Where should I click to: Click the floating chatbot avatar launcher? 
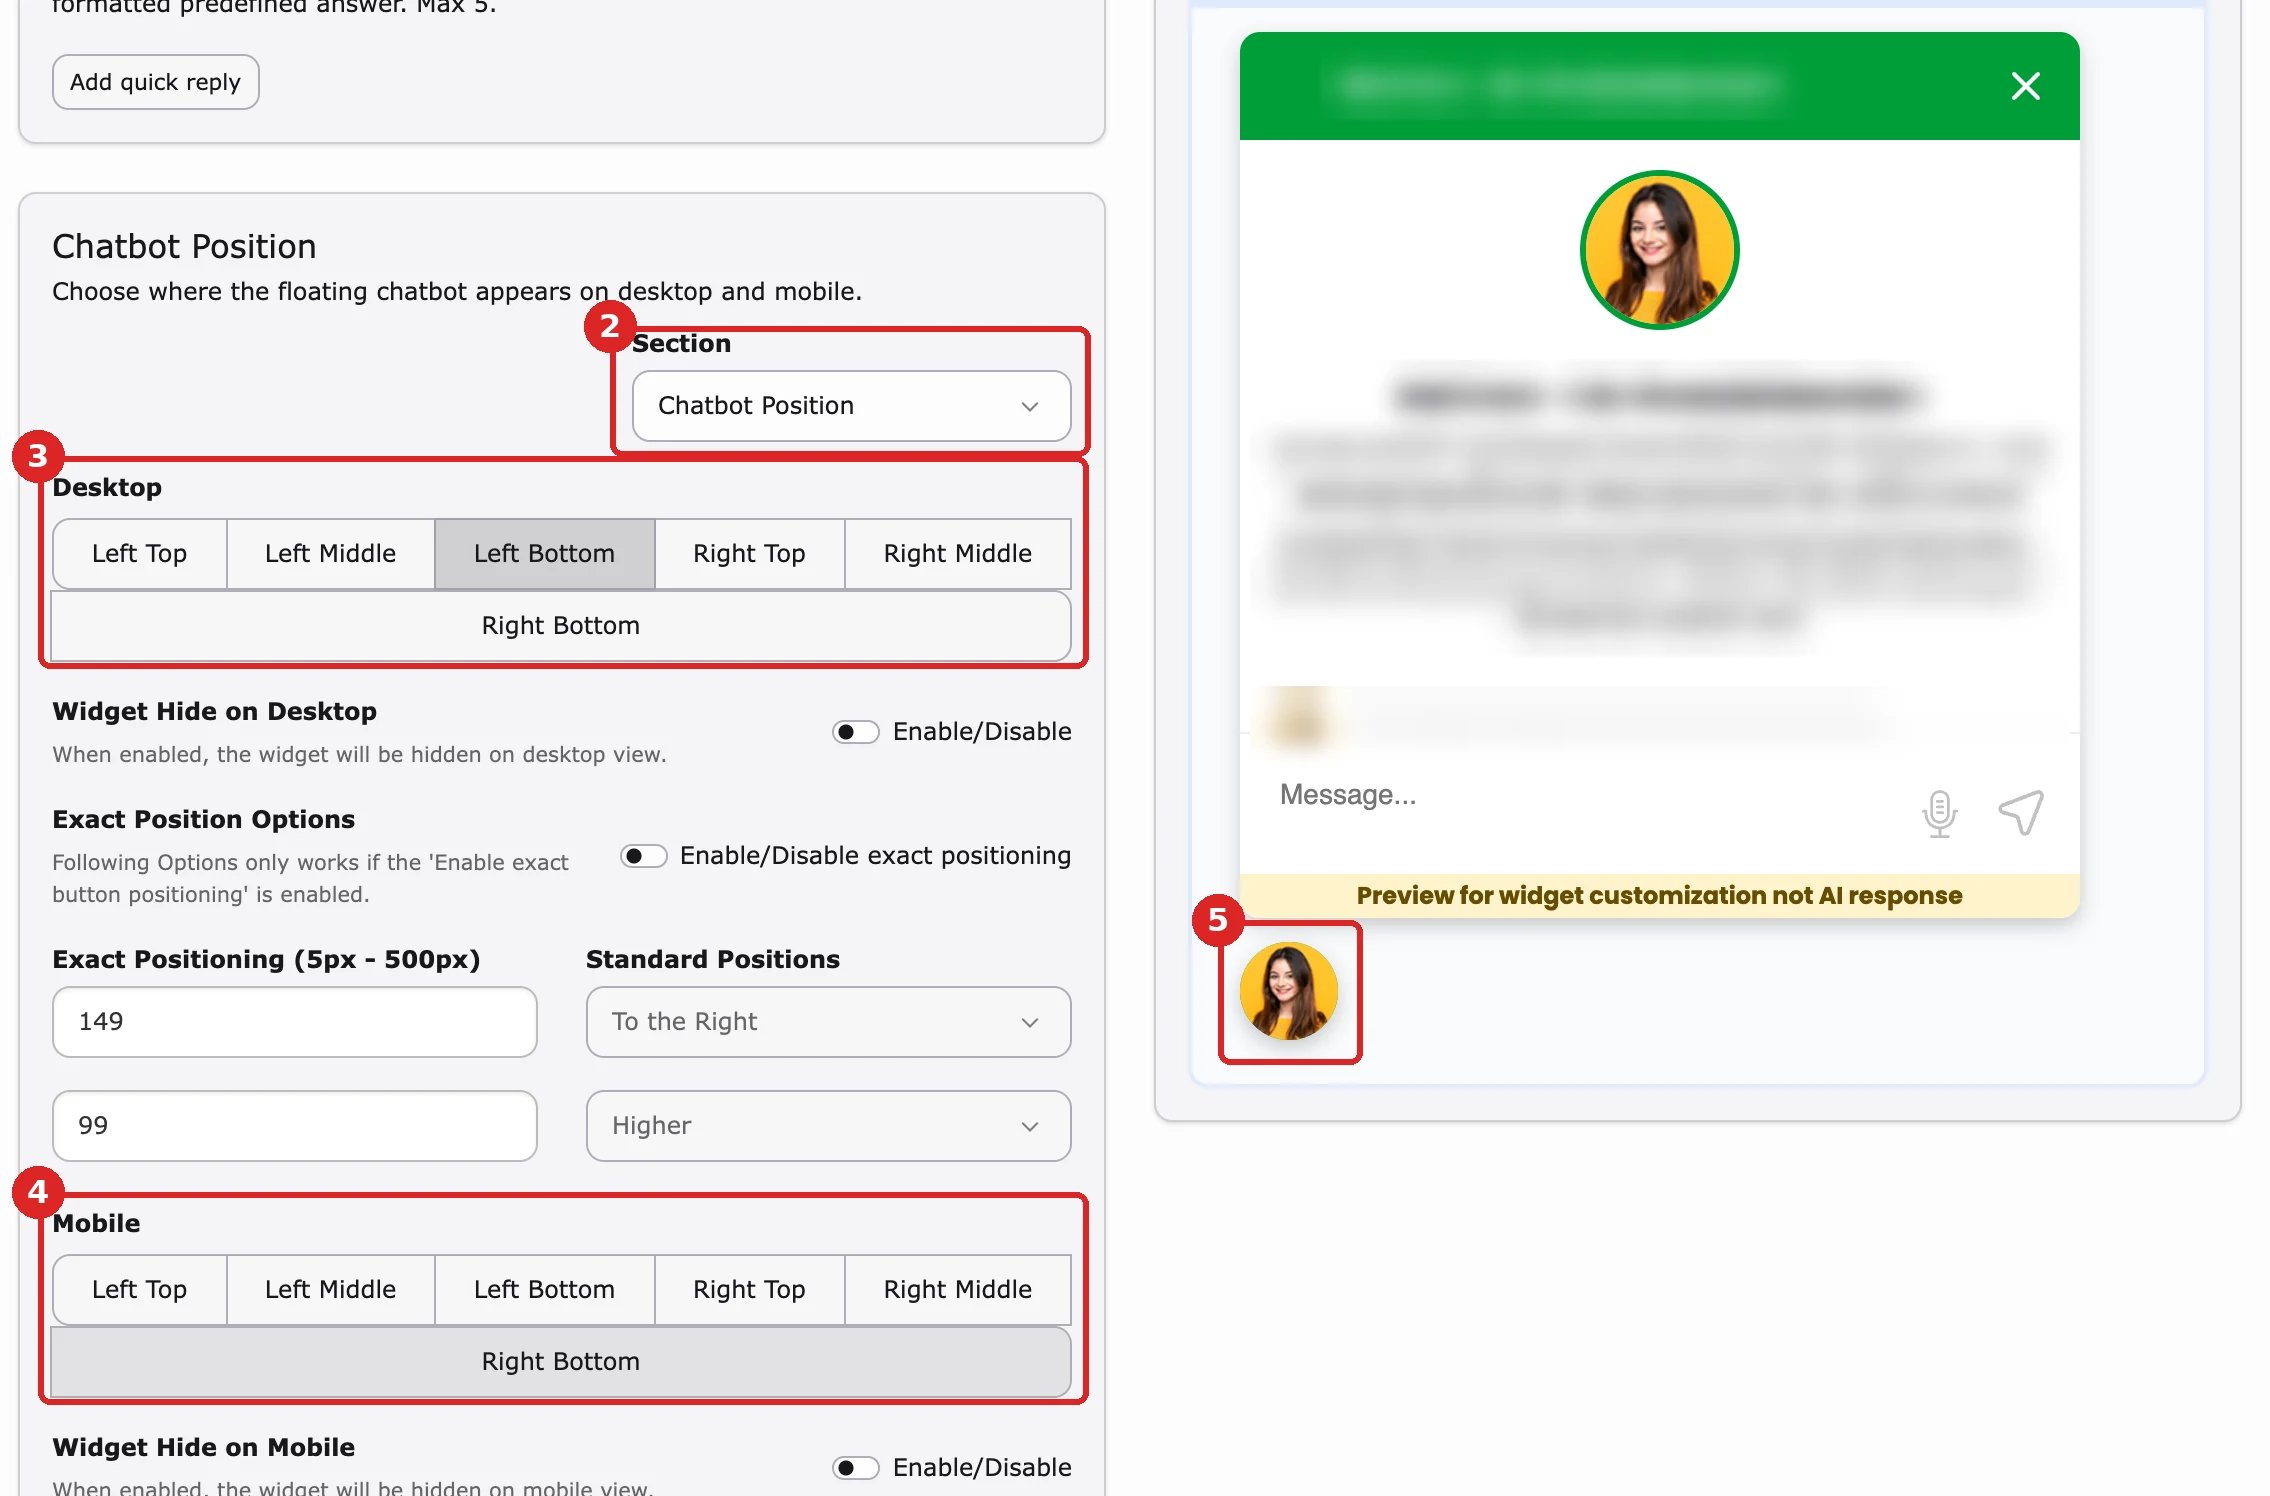click(1288, 991)
